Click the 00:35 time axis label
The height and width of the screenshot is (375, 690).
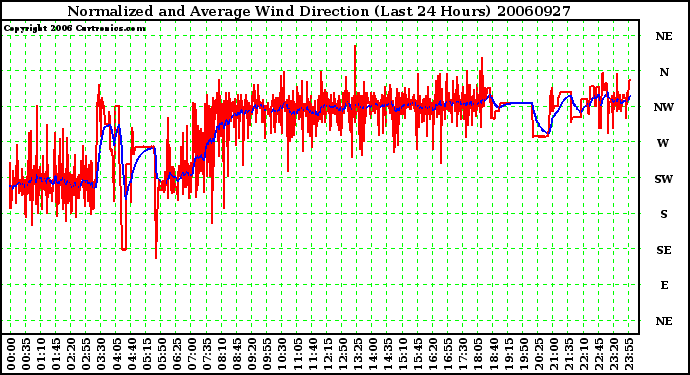26,354
